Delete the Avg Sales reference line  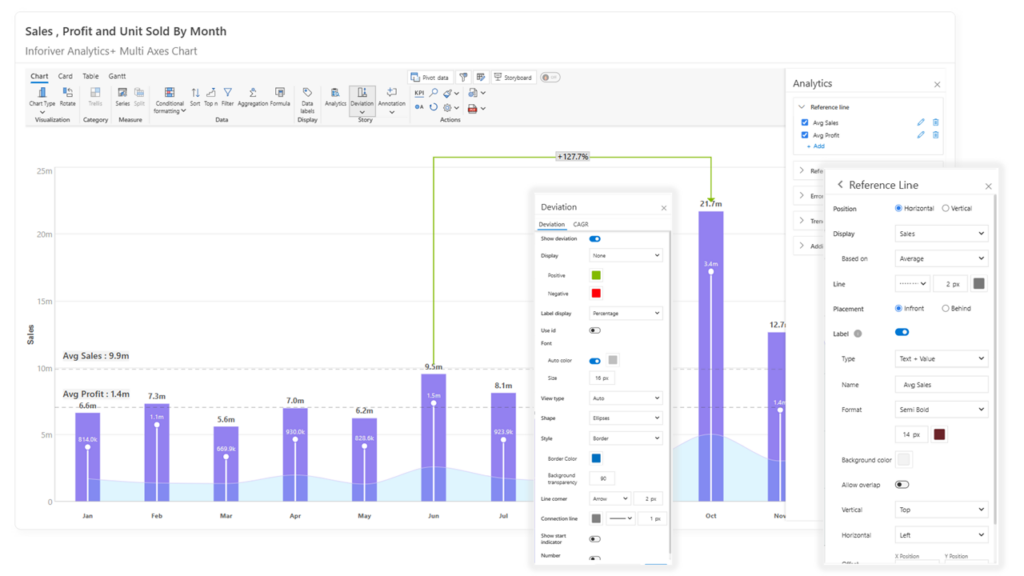[936, 122]
